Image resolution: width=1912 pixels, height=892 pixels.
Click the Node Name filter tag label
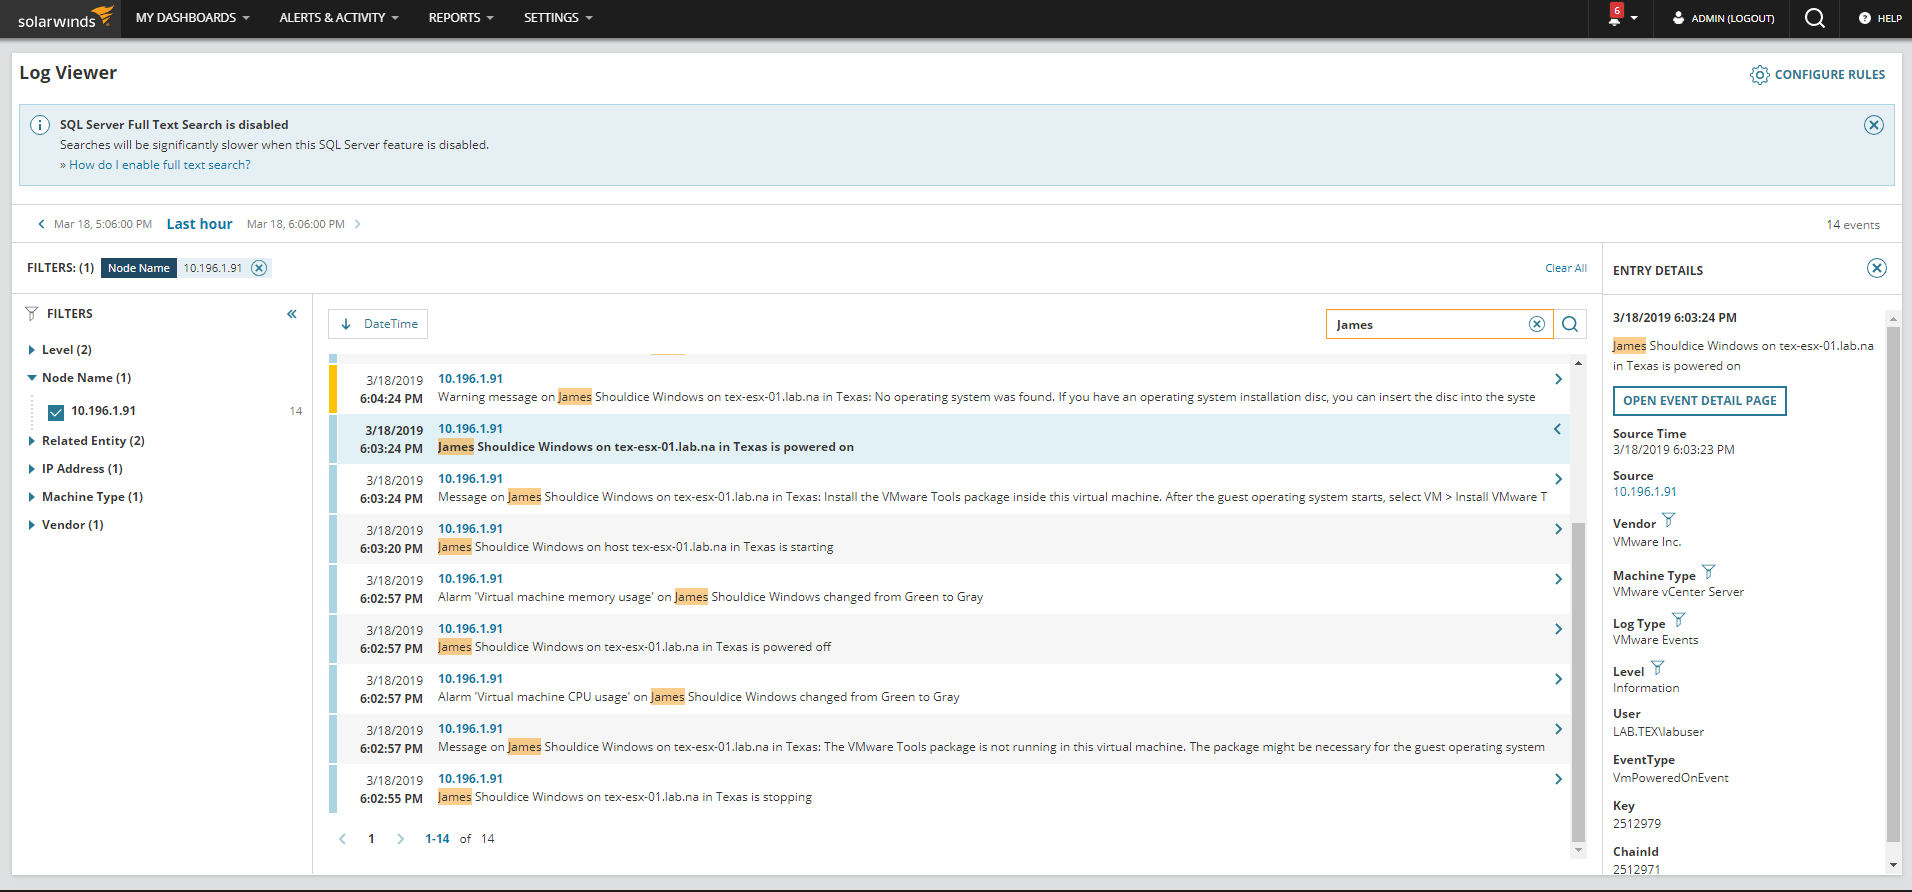click(x=139, y=268)
